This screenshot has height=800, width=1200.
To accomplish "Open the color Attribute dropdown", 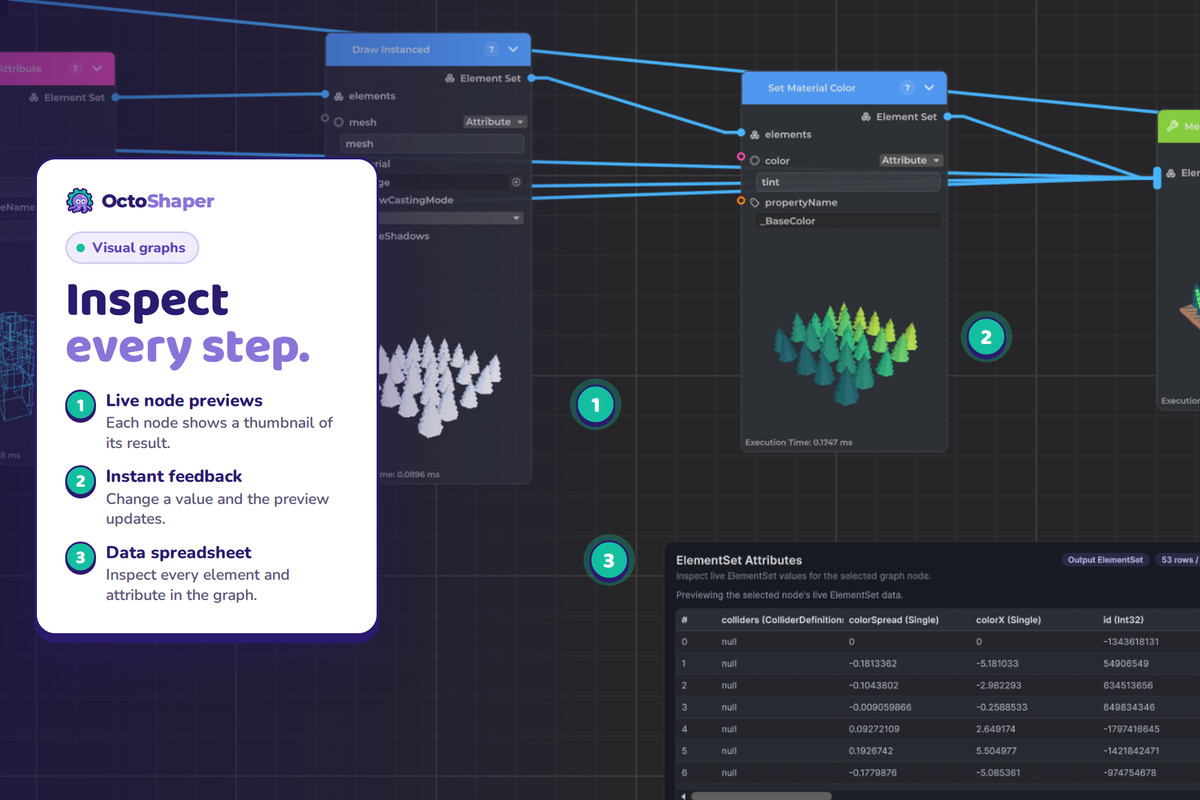I will [911, 160].
